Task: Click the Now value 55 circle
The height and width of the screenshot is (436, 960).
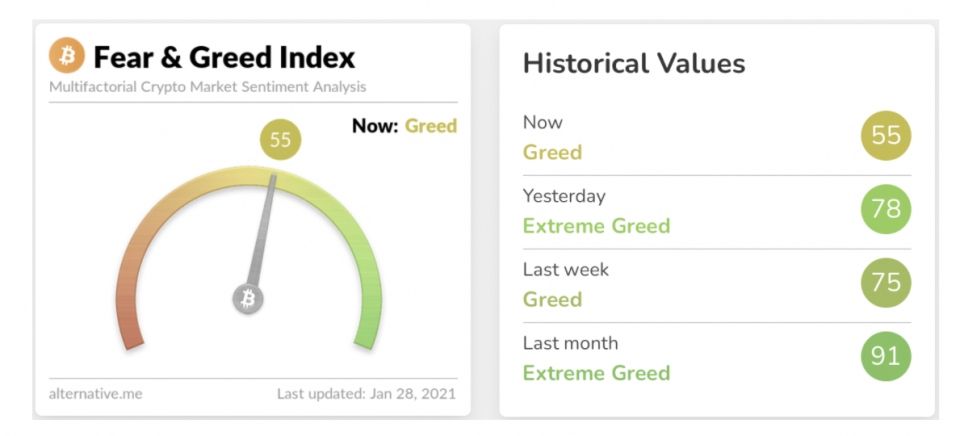Action: [x=886, y=137]
